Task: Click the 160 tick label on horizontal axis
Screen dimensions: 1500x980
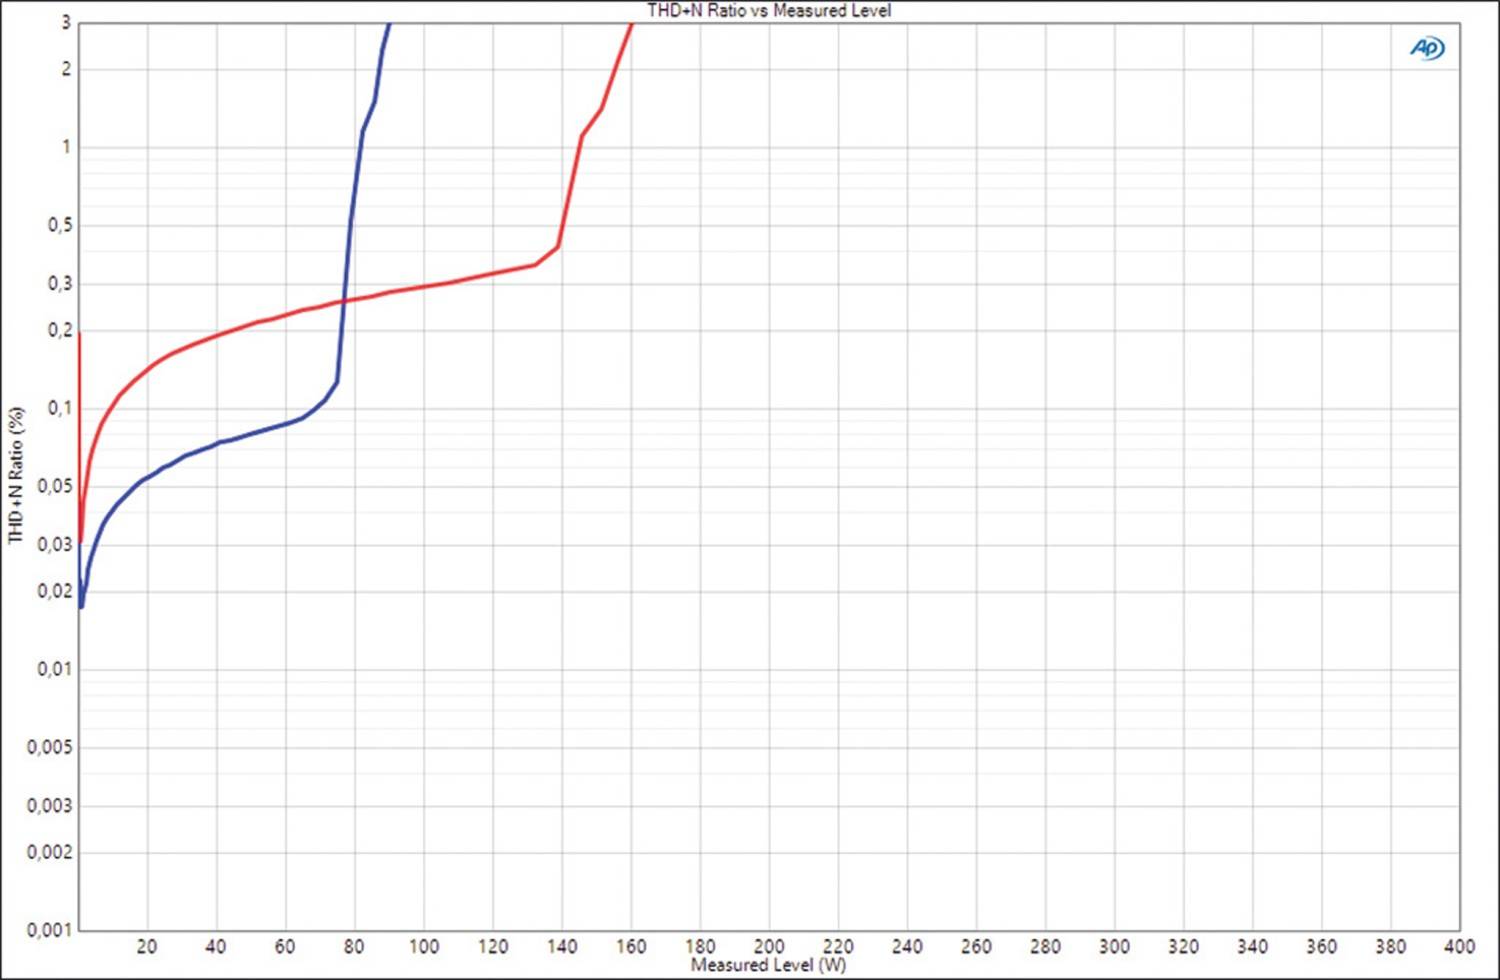Action: coord(631,946)
